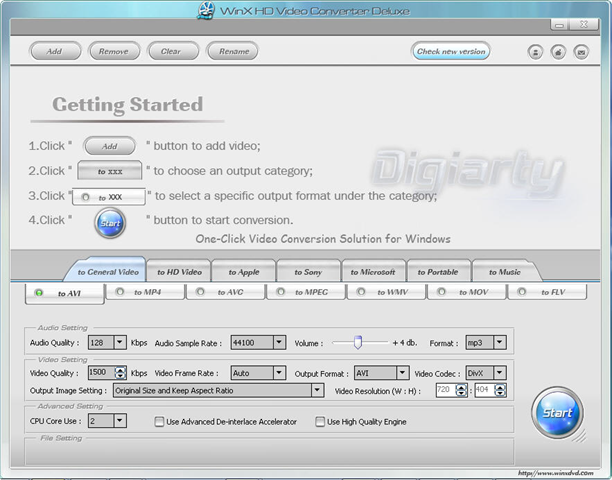
Task: Minimize the converter window
Action: coord(560,25)
